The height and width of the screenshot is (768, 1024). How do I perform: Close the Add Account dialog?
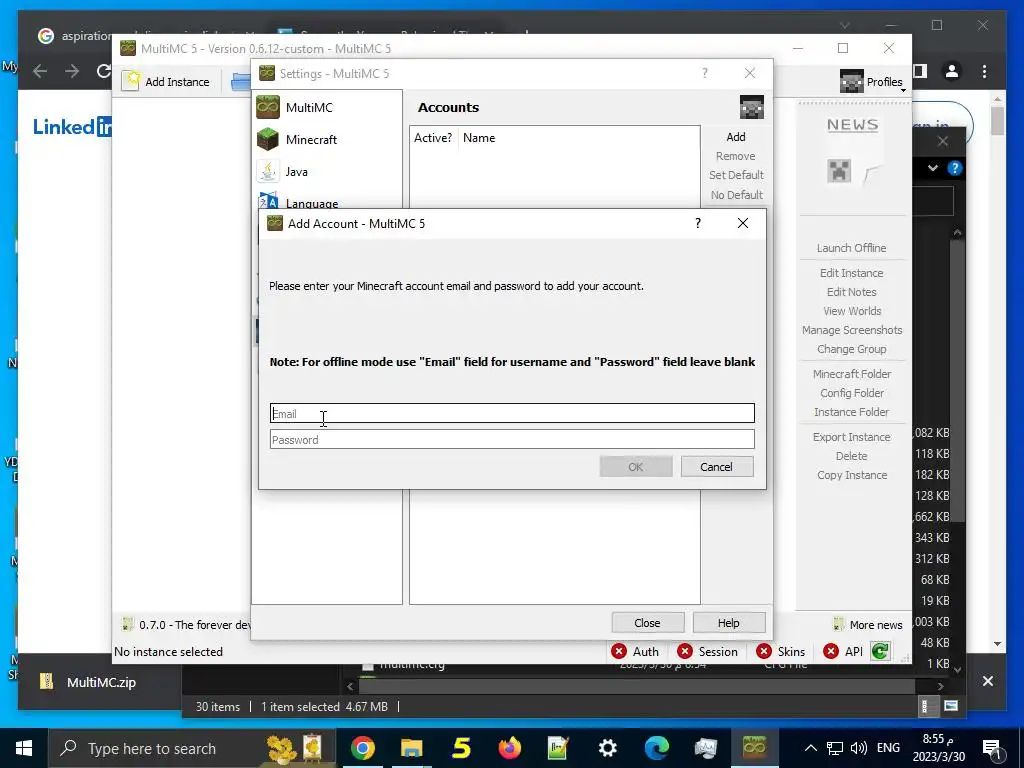point(743,223)
